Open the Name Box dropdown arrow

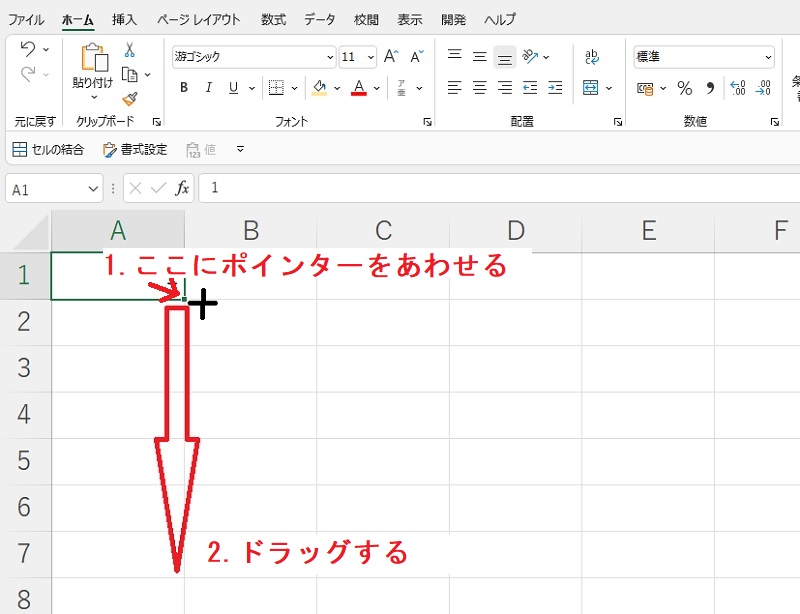[94, 188]
